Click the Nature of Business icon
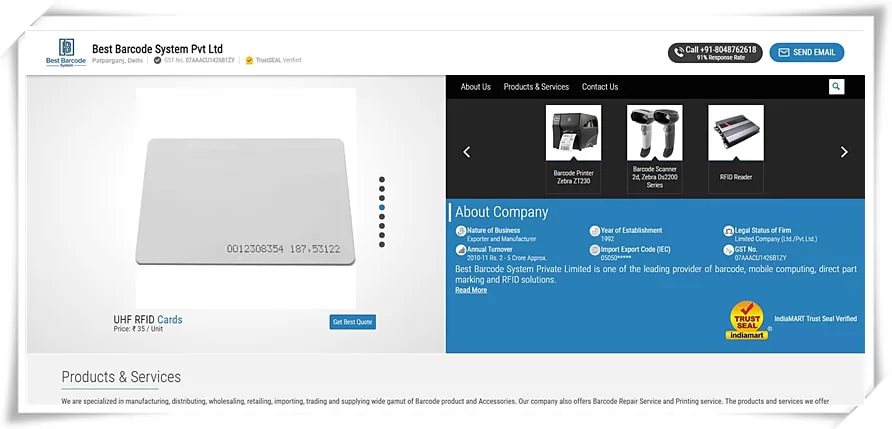Viewport: 892px width, 429px height. tap(461, 231)
